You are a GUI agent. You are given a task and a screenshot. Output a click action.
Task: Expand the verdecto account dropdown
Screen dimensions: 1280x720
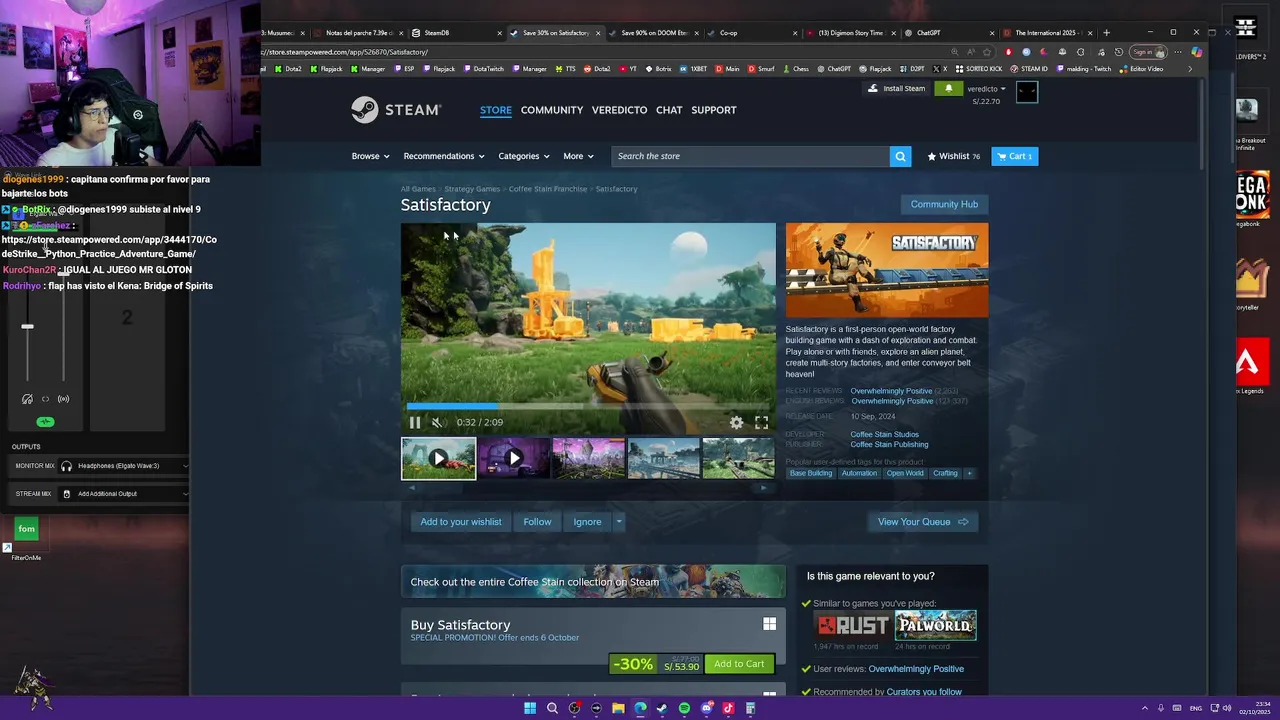click(x=986, y=89)
